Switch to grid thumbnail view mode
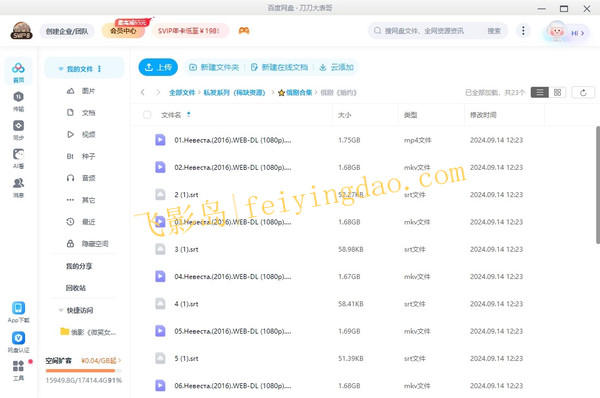Screen dimensions: 600x398 (x=557, y=93)
